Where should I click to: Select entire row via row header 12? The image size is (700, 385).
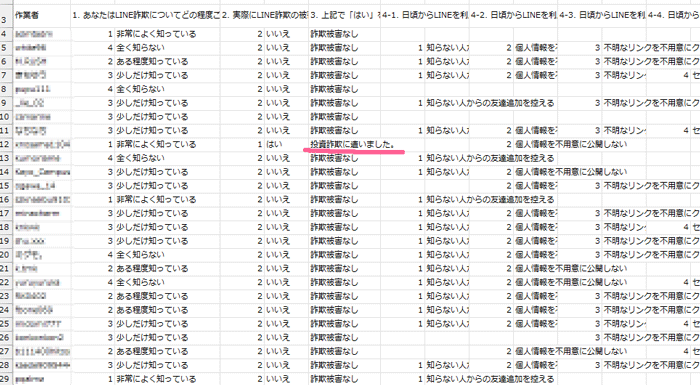6,144
